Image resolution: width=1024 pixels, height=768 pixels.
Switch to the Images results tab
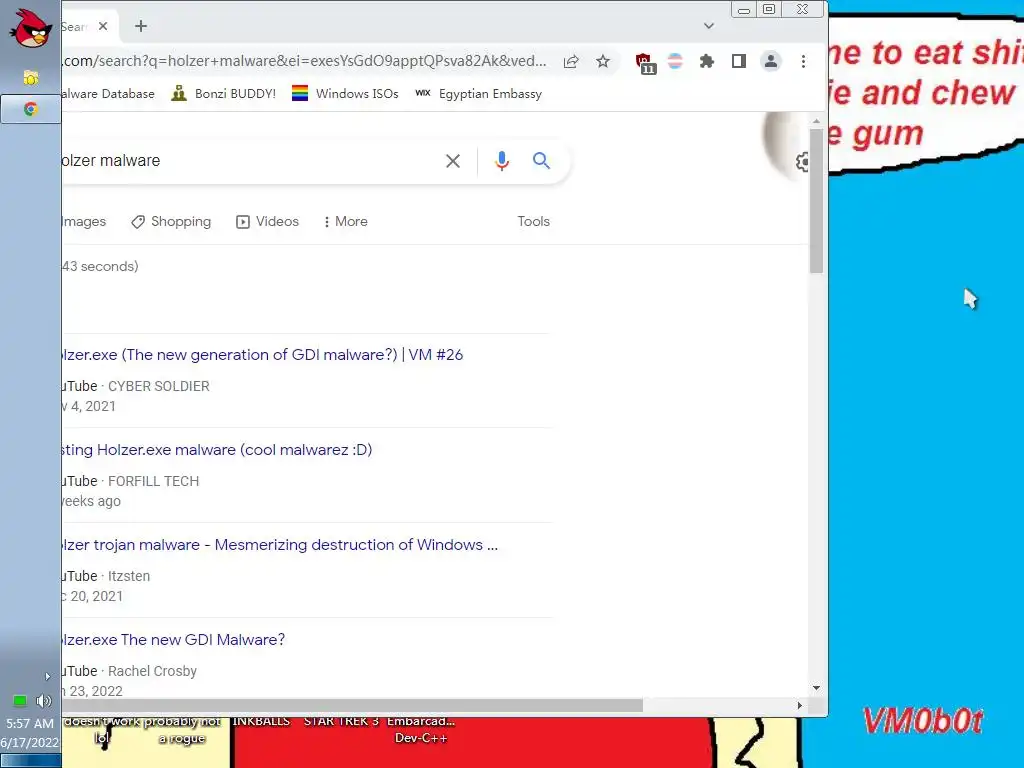pyautogui.click(x=84, y=221)
